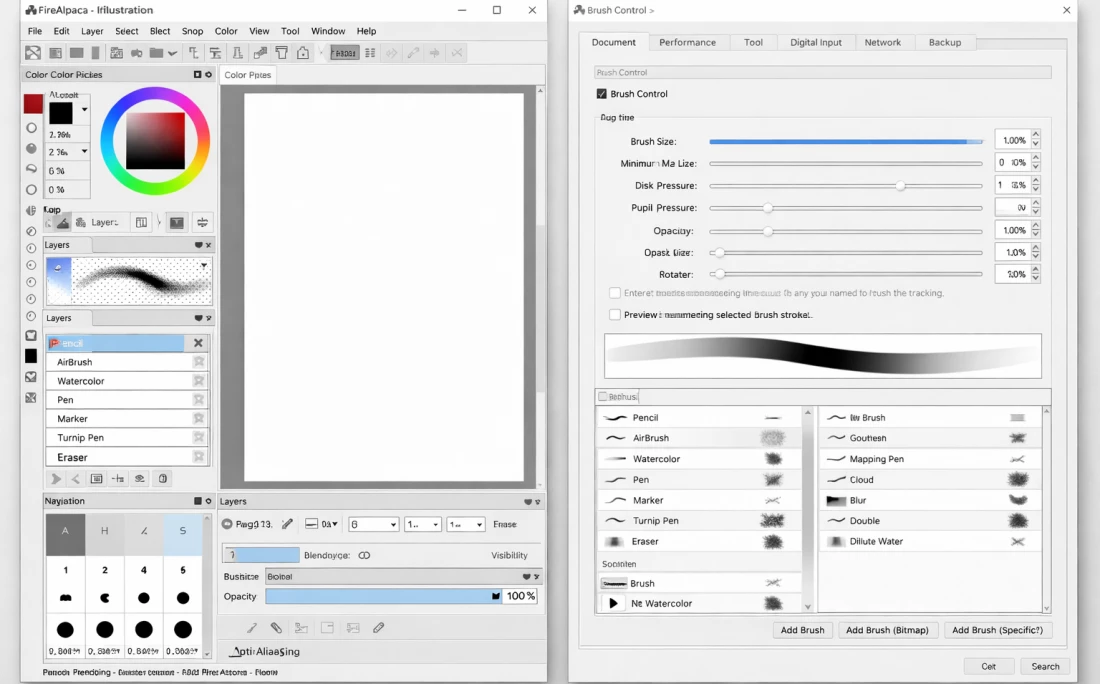The image size is (1100, 684).
Task: Click the red foreground color swatch
Action: point(33,104)
